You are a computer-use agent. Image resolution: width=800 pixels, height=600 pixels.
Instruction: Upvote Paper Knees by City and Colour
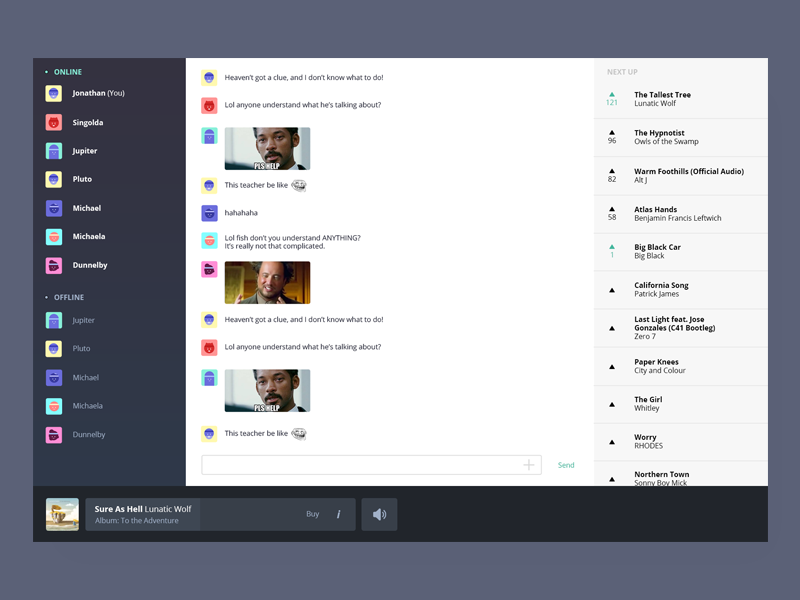click(x=612, y=367)
